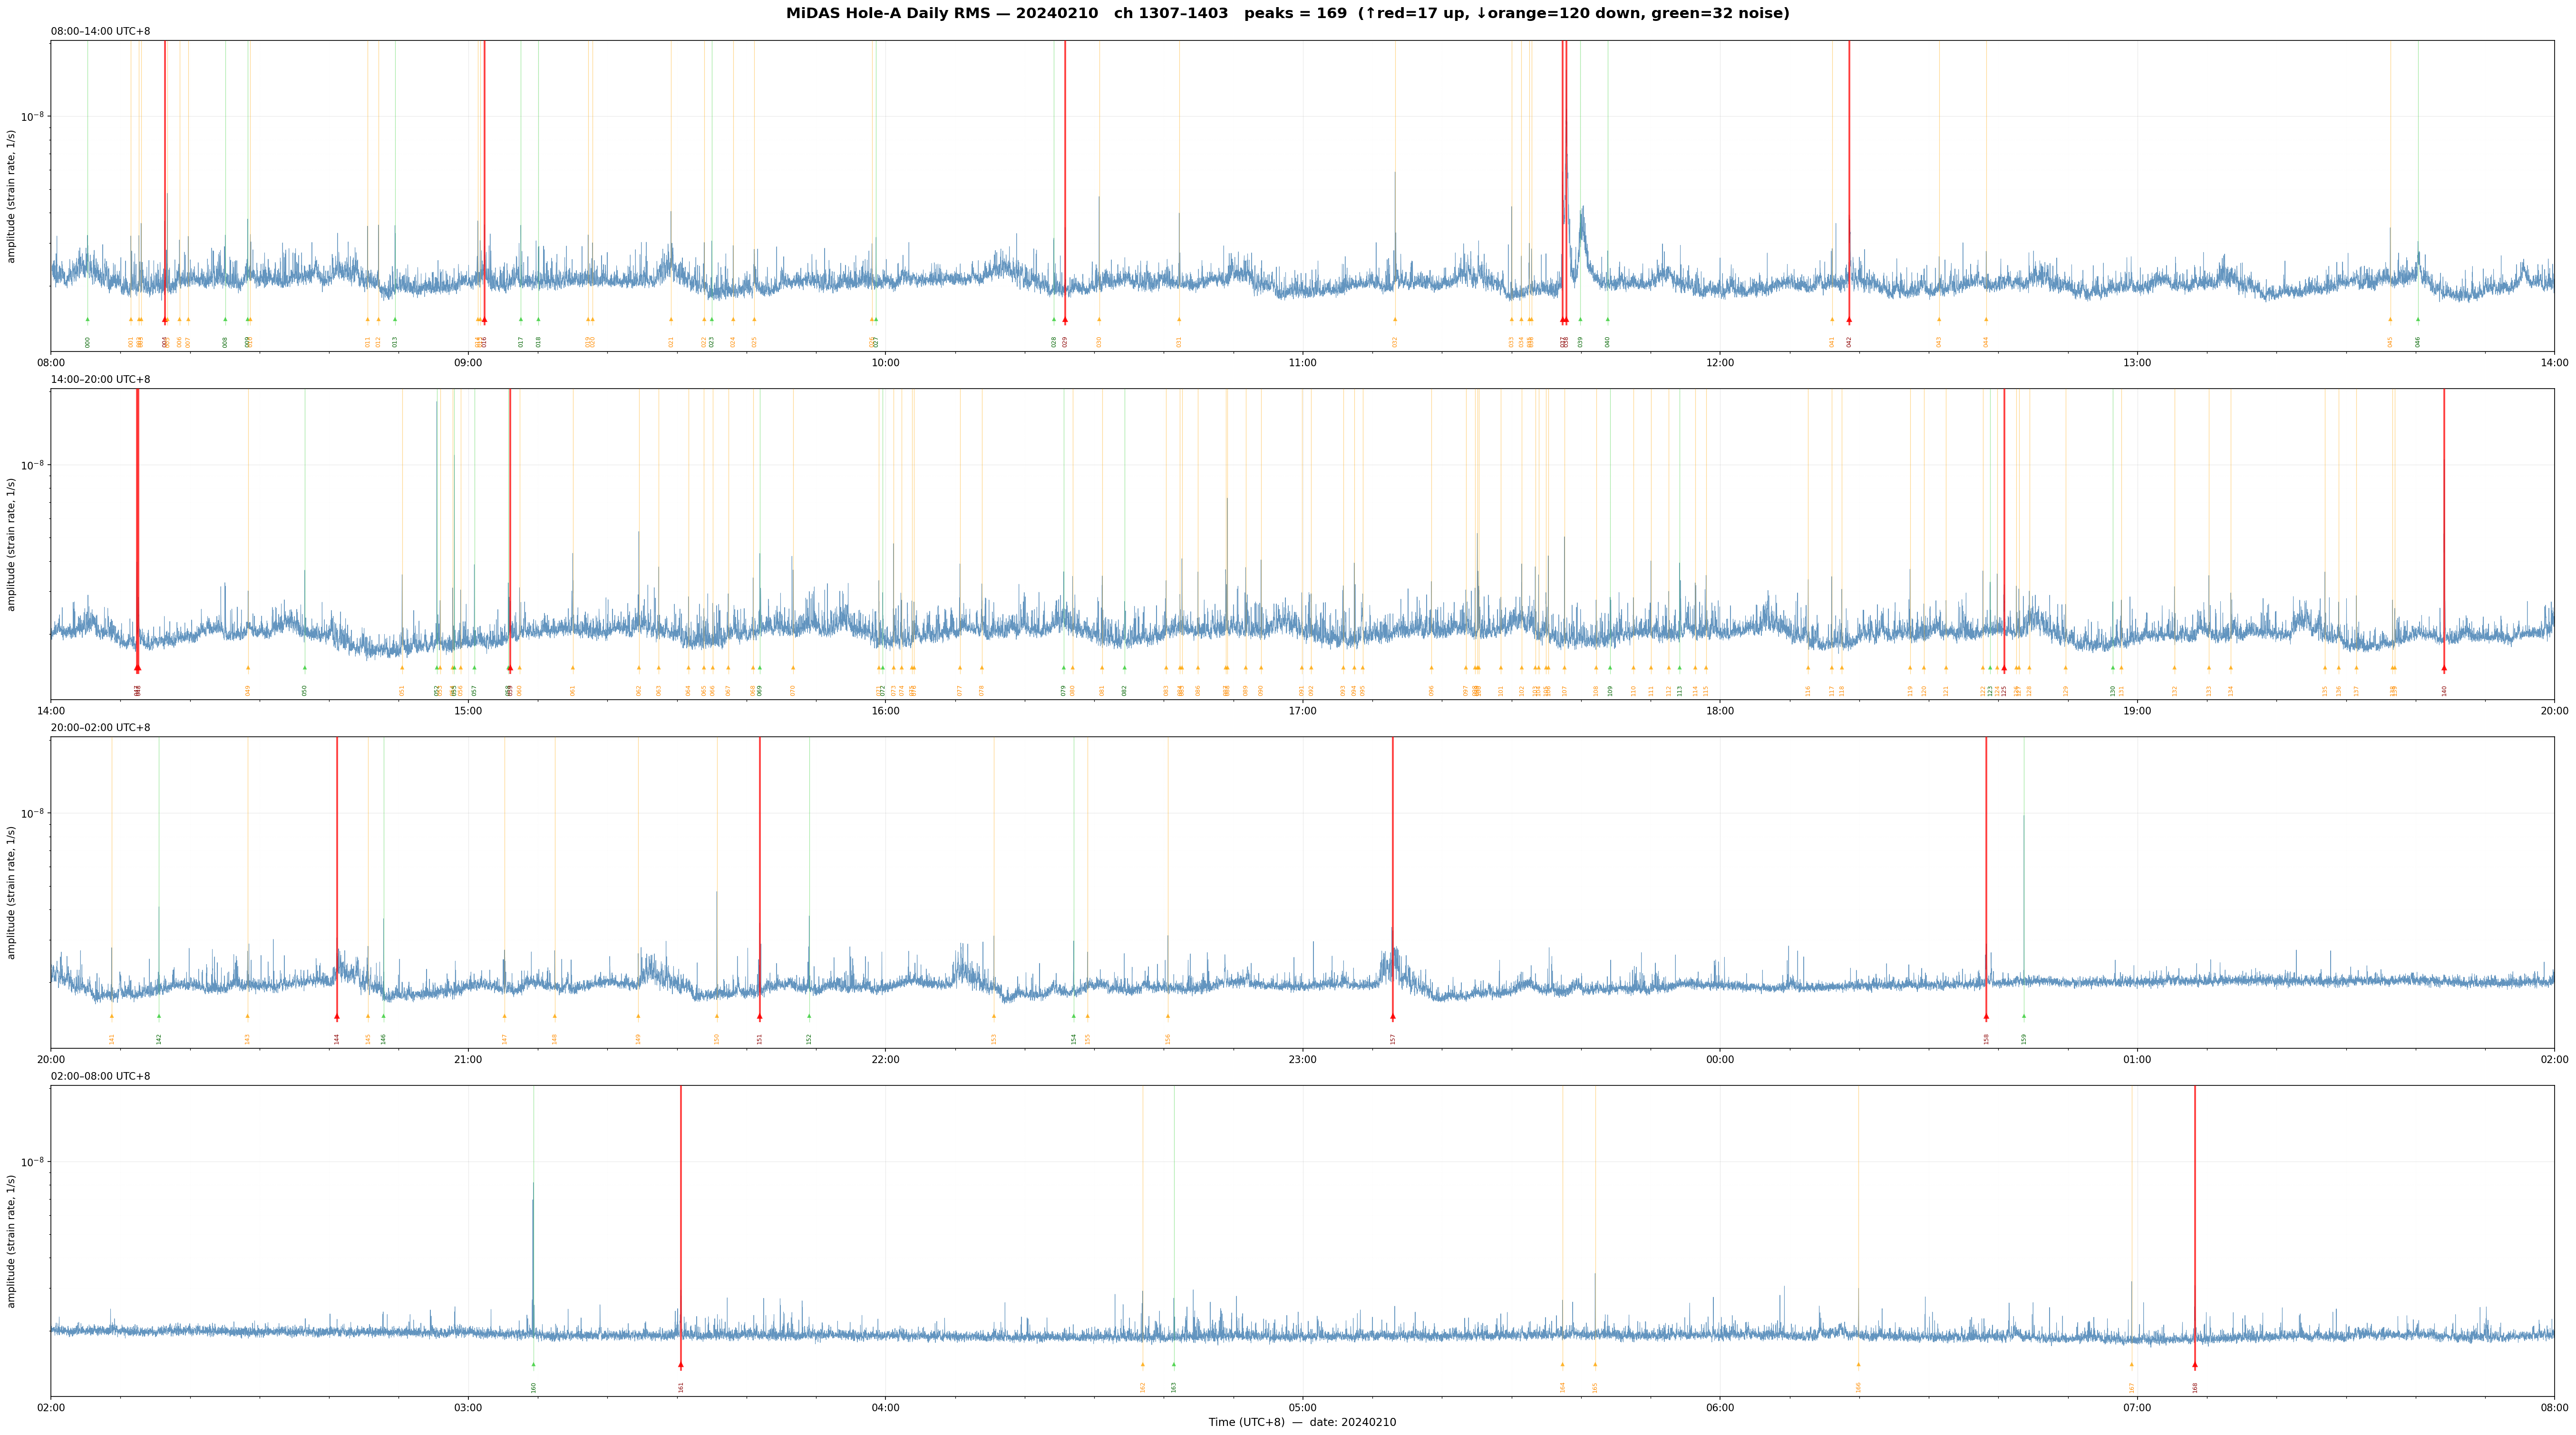Click the peak label 156 in the third panel

(1167, 1039)
